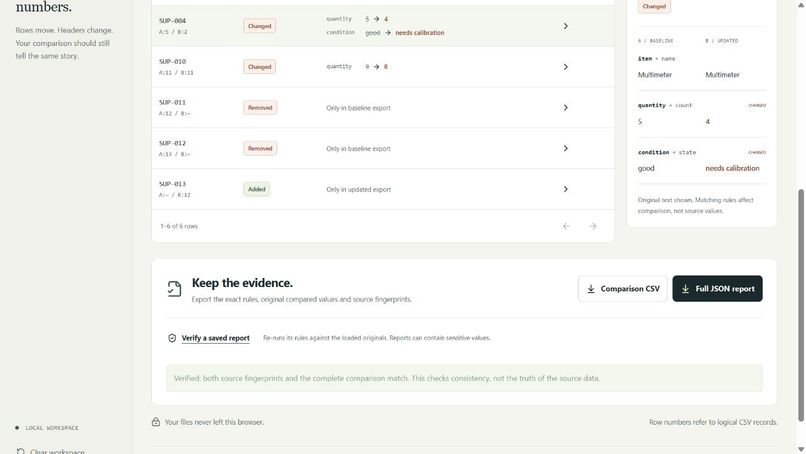Click 'Row numbers refer to logical CSV records'

click(713, 422)
